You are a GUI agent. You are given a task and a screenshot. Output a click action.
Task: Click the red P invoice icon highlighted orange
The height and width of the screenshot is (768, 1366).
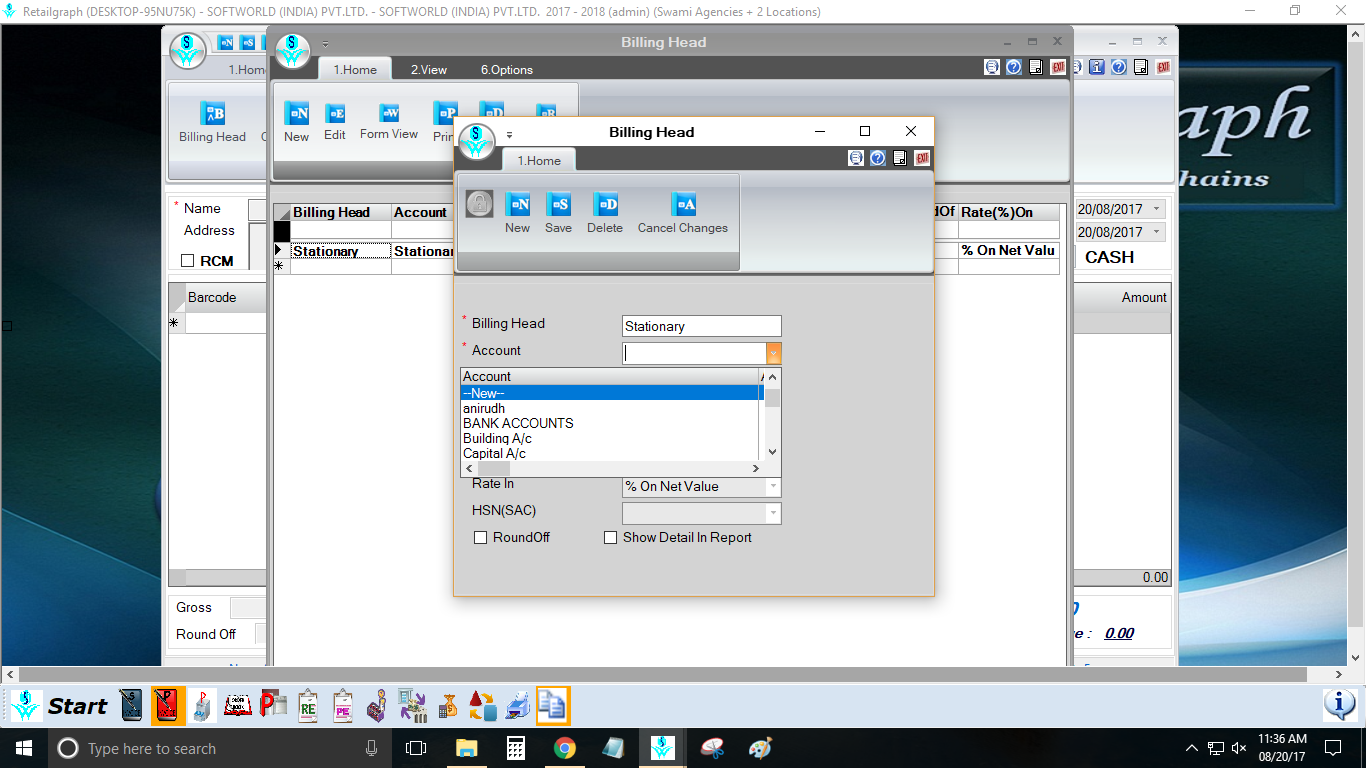pyautogui.click(x=168, y=705)
